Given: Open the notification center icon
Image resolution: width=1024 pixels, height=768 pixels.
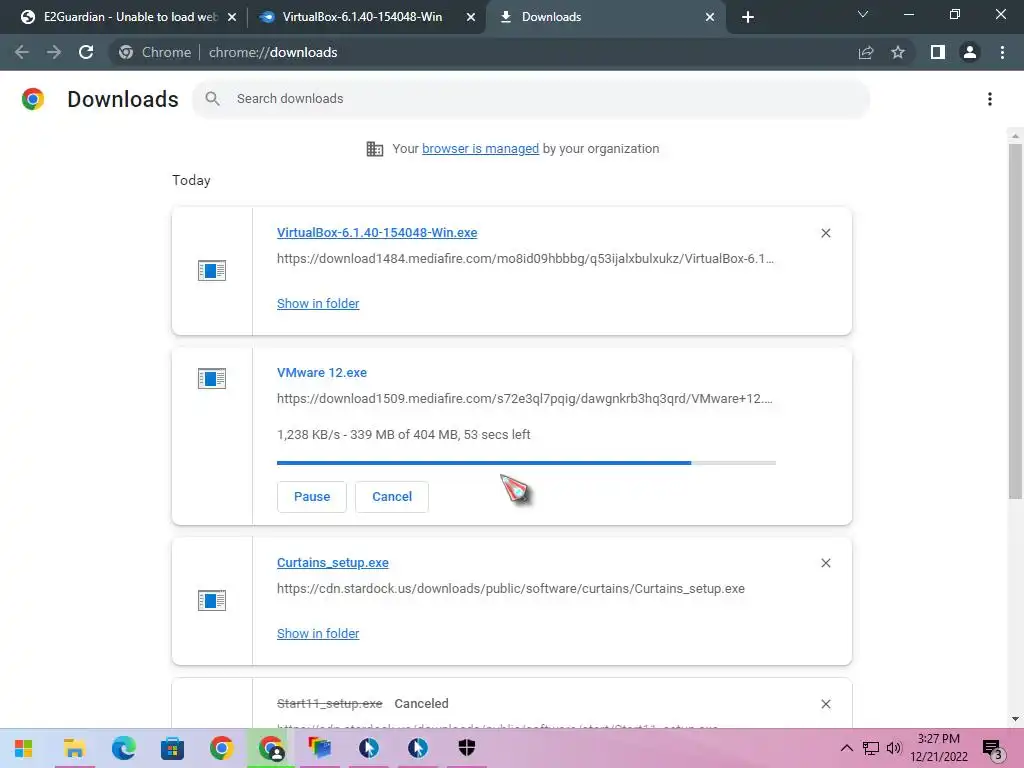Looking at the screenshot, I should 993,750.
